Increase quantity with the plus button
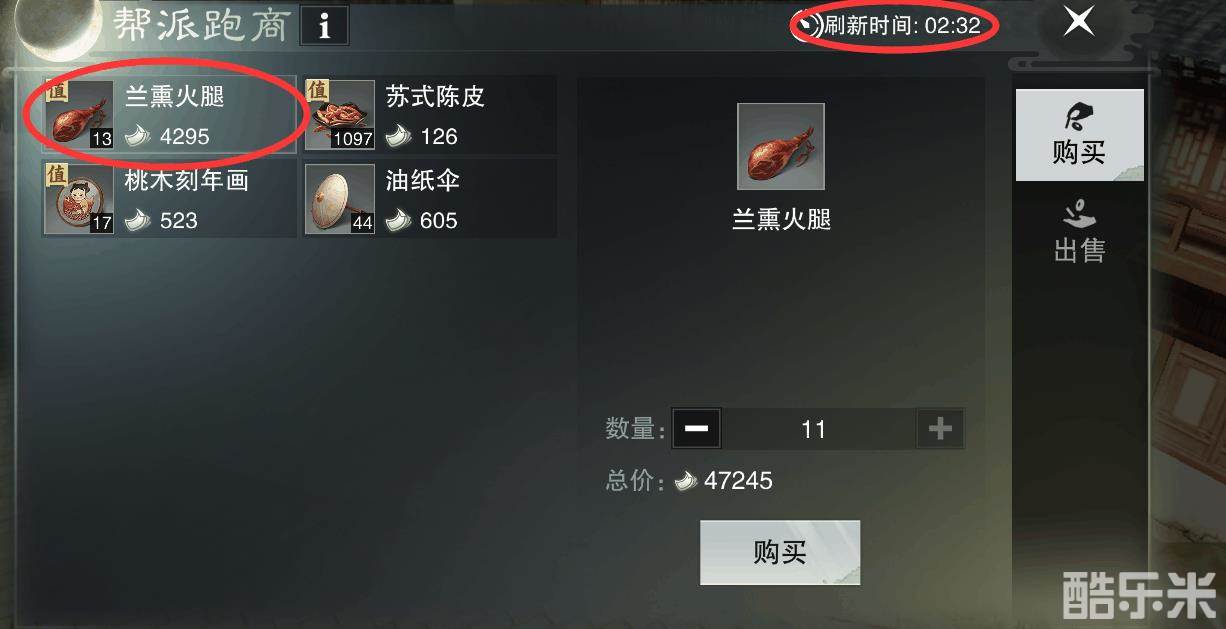The width and height of the screenshot is (1226, 629). click(x=940, y=429)
